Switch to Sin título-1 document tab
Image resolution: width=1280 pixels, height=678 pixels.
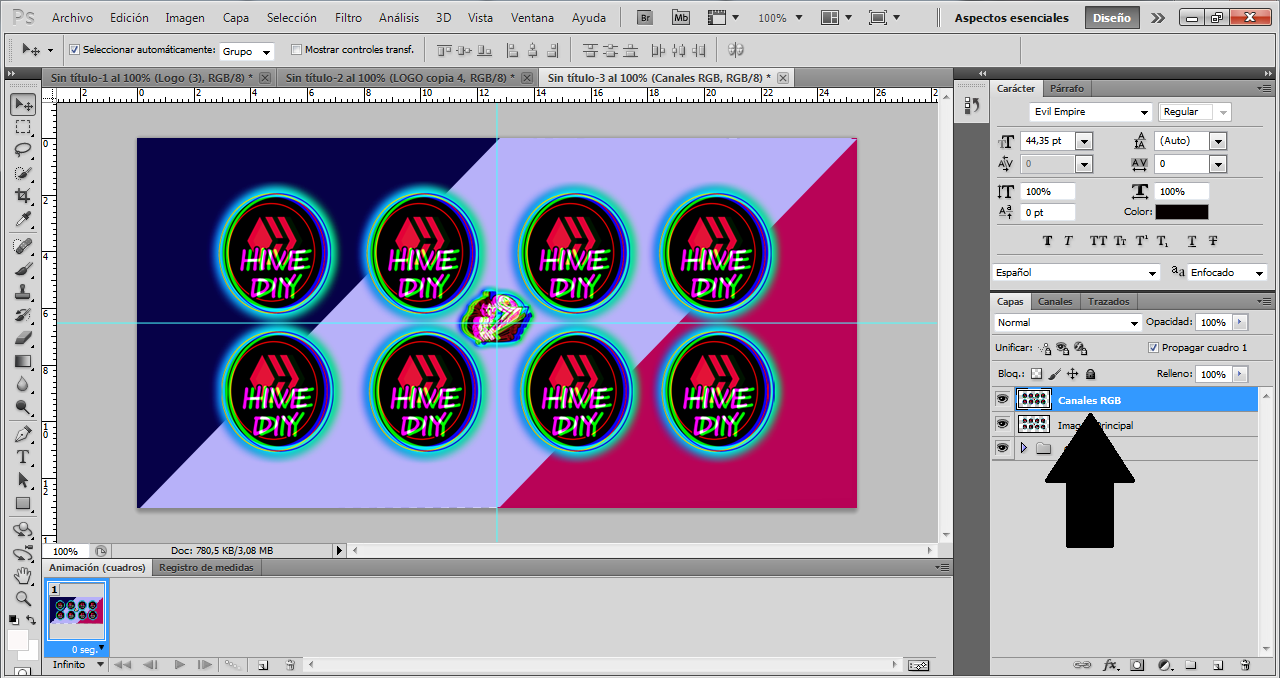(151, 77)
